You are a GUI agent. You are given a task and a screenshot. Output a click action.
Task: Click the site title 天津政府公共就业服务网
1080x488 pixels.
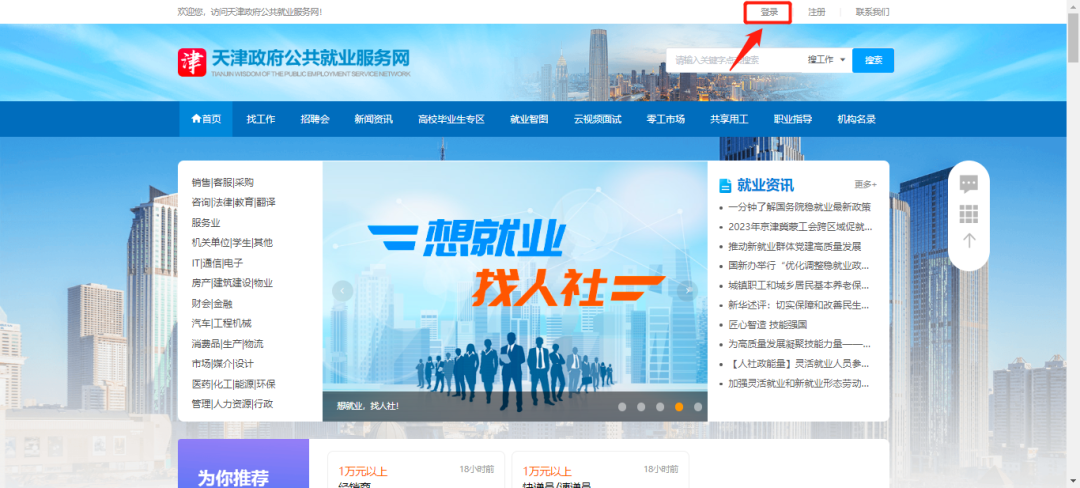coord(311,58)
